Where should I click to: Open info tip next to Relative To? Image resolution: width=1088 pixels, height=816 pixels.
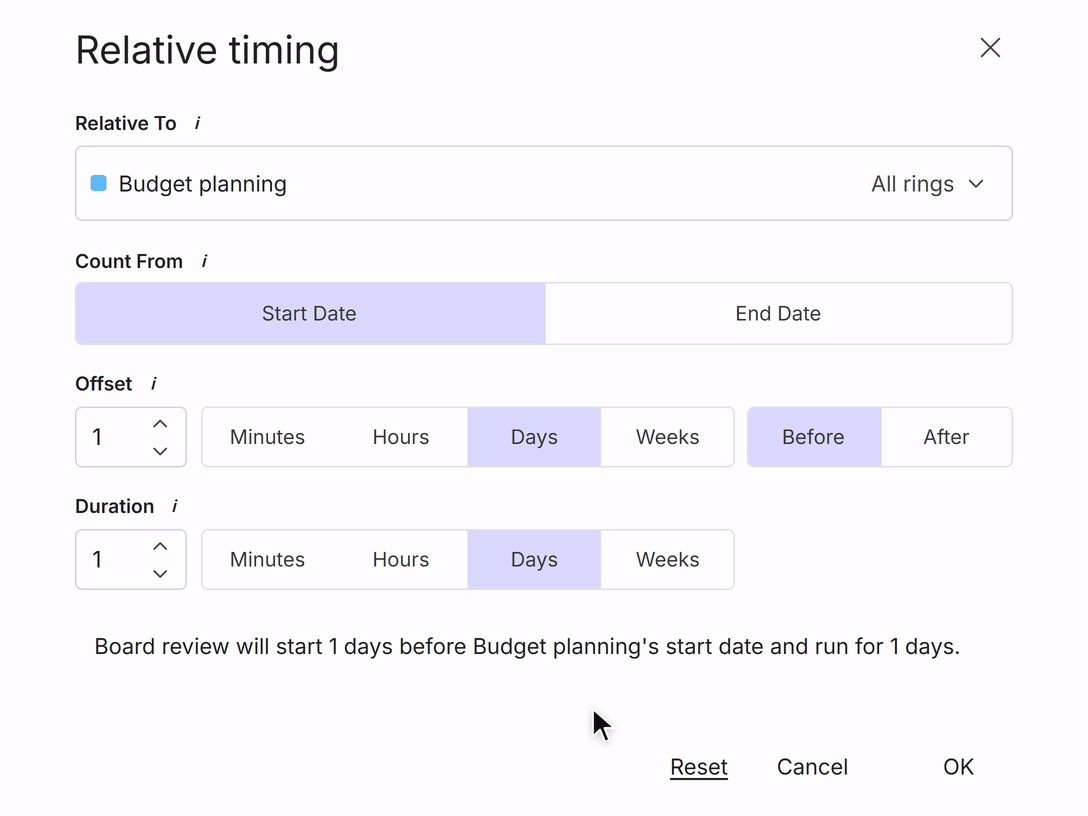tap(198, 124)
